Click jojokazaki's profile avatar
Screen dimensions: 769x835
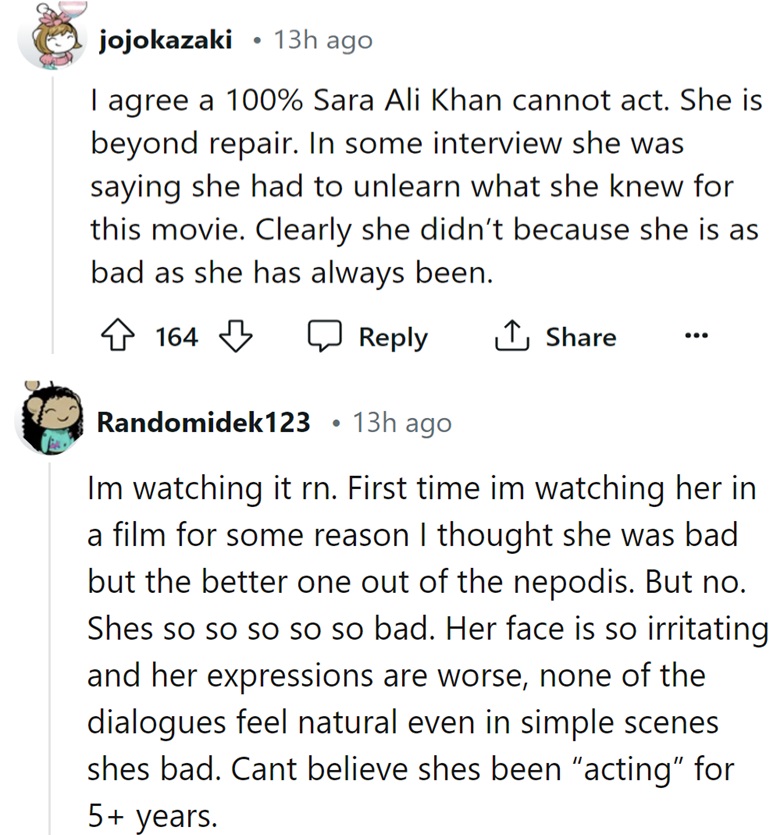49,38
